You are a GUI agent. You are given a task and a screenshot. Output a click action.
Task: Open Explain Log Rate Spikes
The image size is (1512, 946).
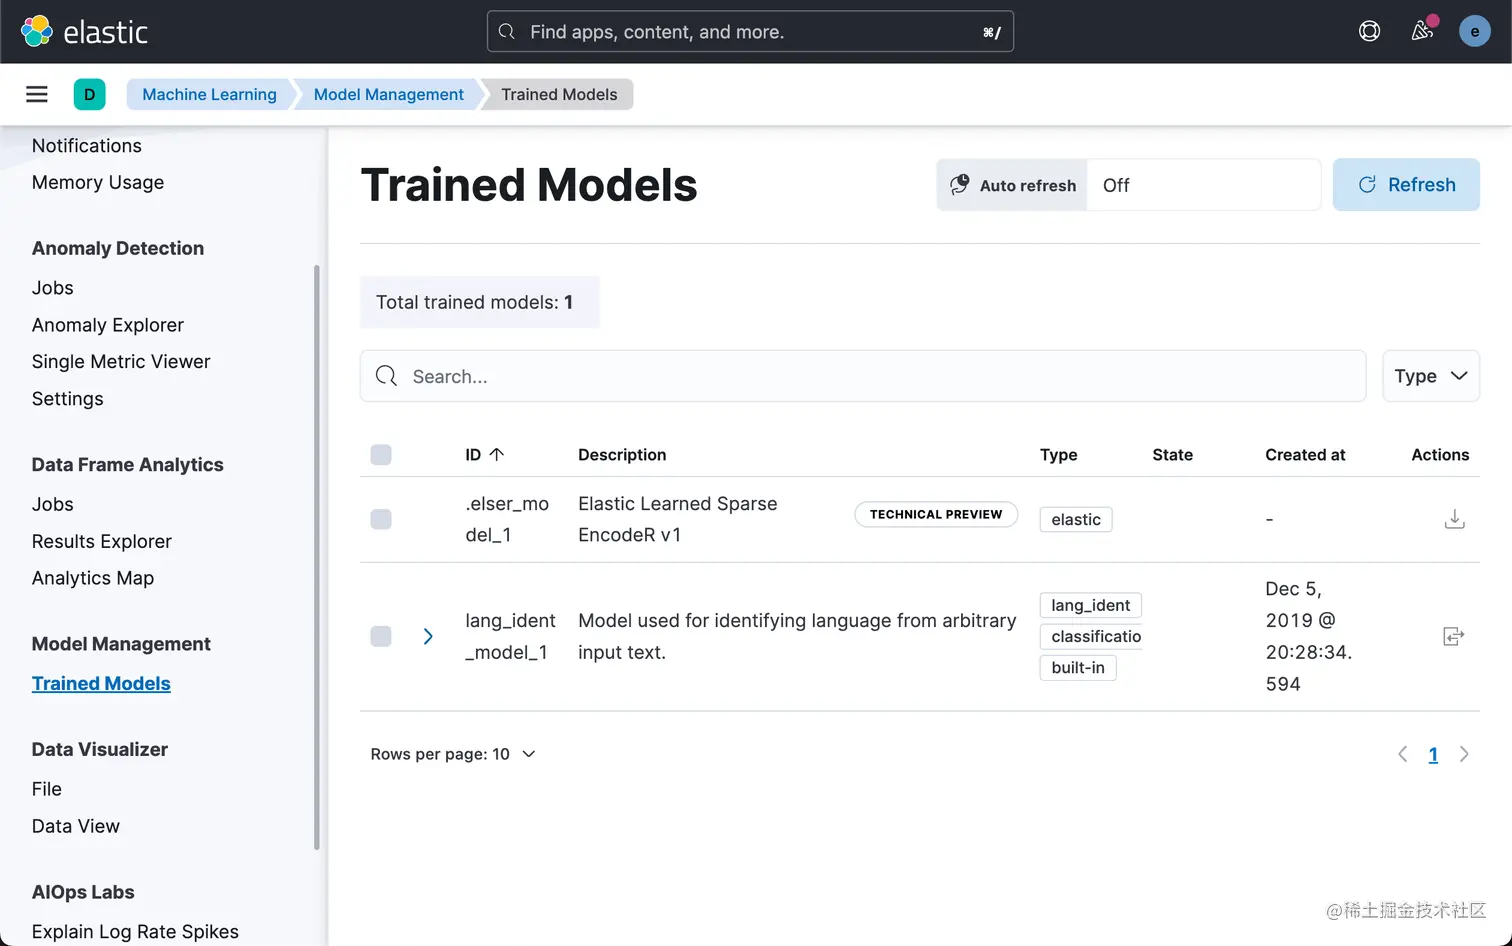point(136,931)
